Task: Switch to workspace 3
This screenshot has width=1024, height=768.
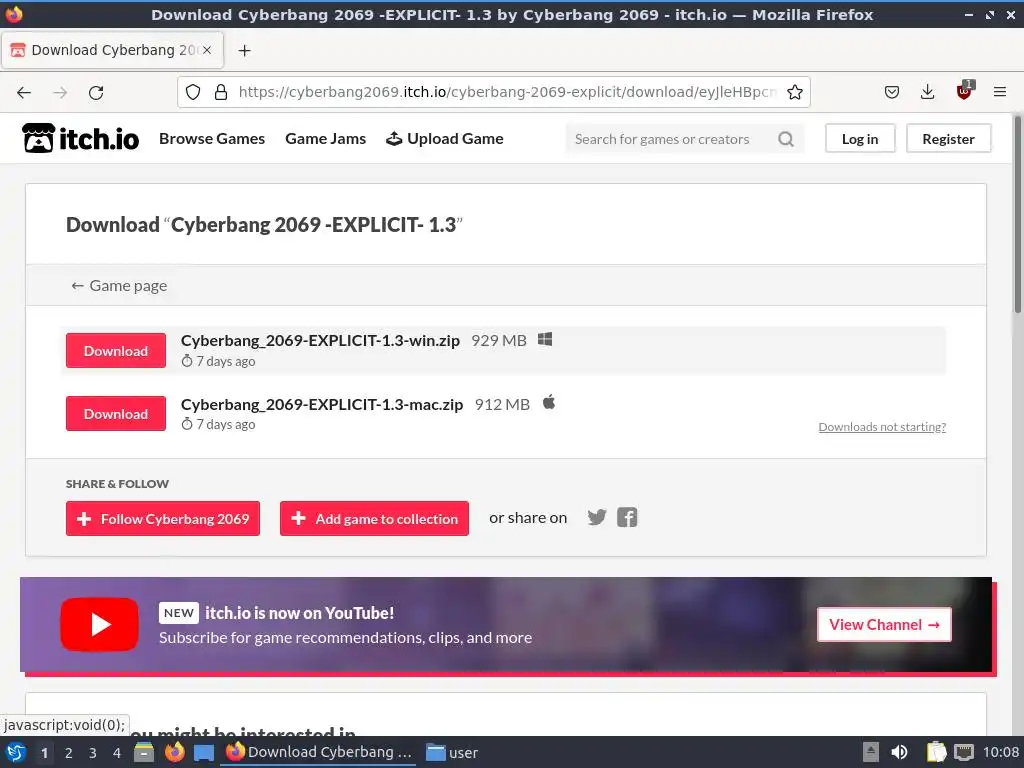Action: tap(93, 753)
